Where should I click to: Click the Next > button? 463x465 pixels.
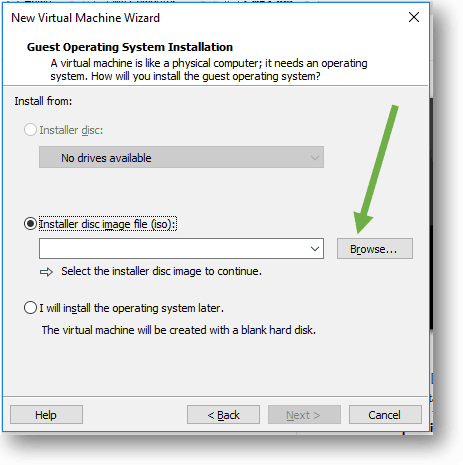click(304, 415)
